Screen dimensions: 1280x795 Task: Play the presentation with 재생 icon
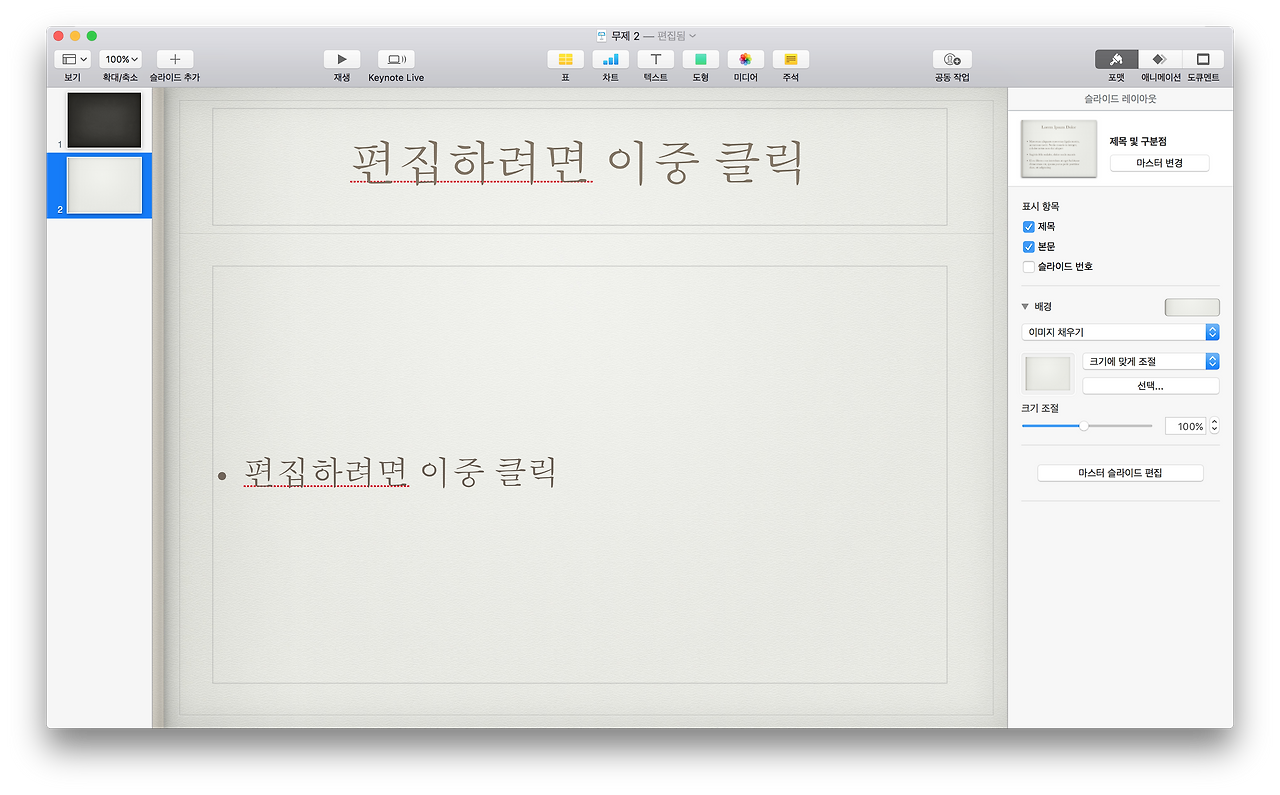(x=341, y=59)
